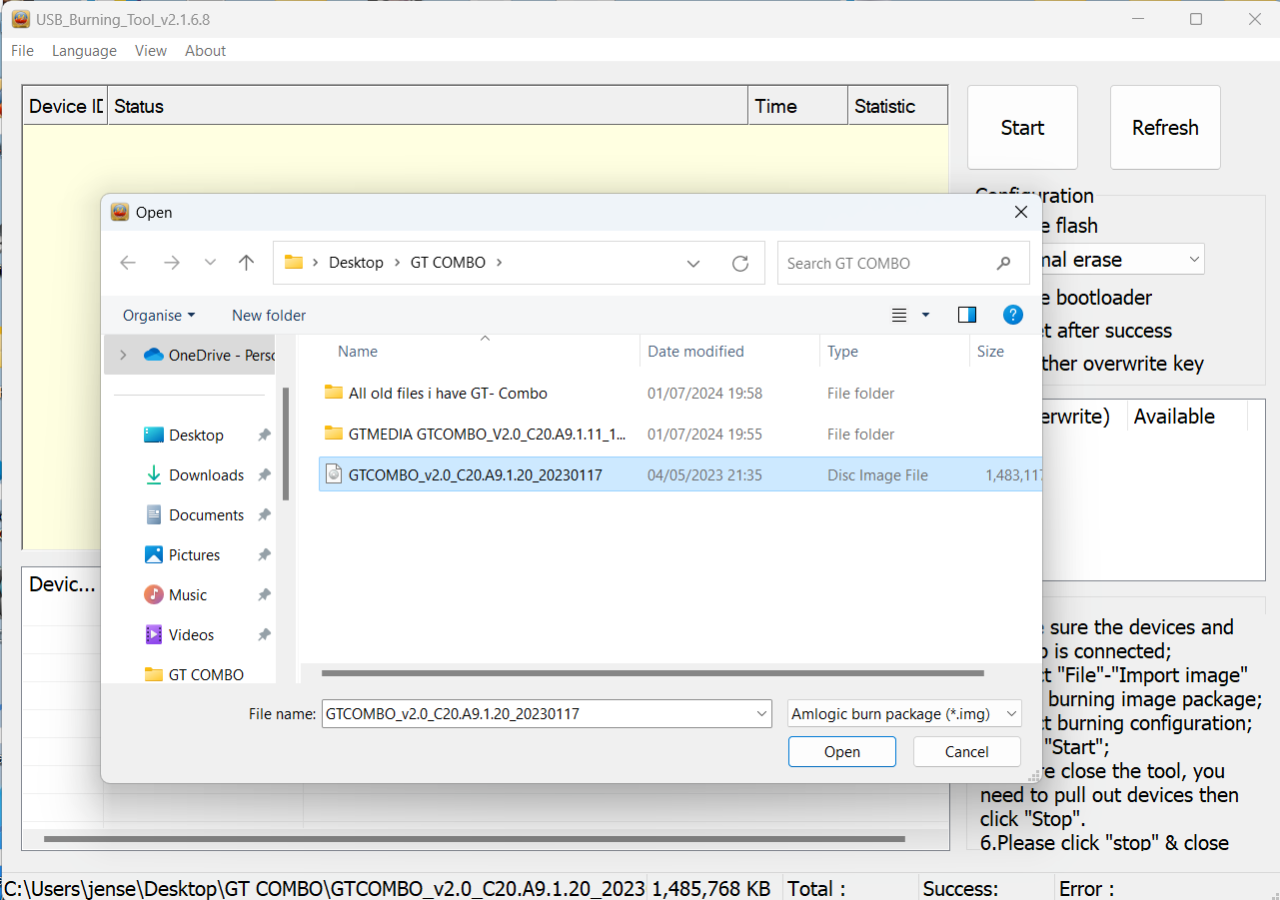
Task: Expand the chevron after Desktop breadcrumb
Action: tap(396, 263)
